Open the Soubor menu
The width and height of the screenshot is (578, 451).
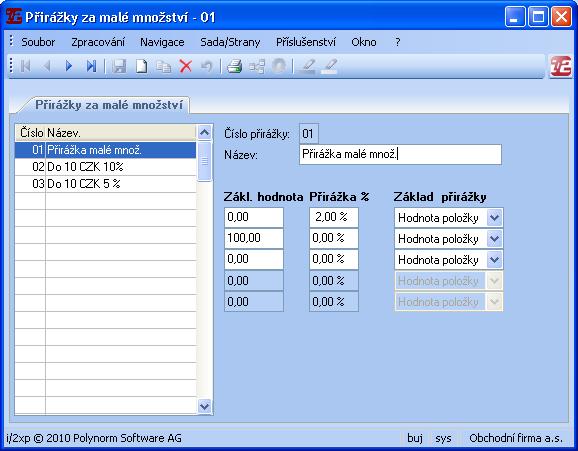38,42
